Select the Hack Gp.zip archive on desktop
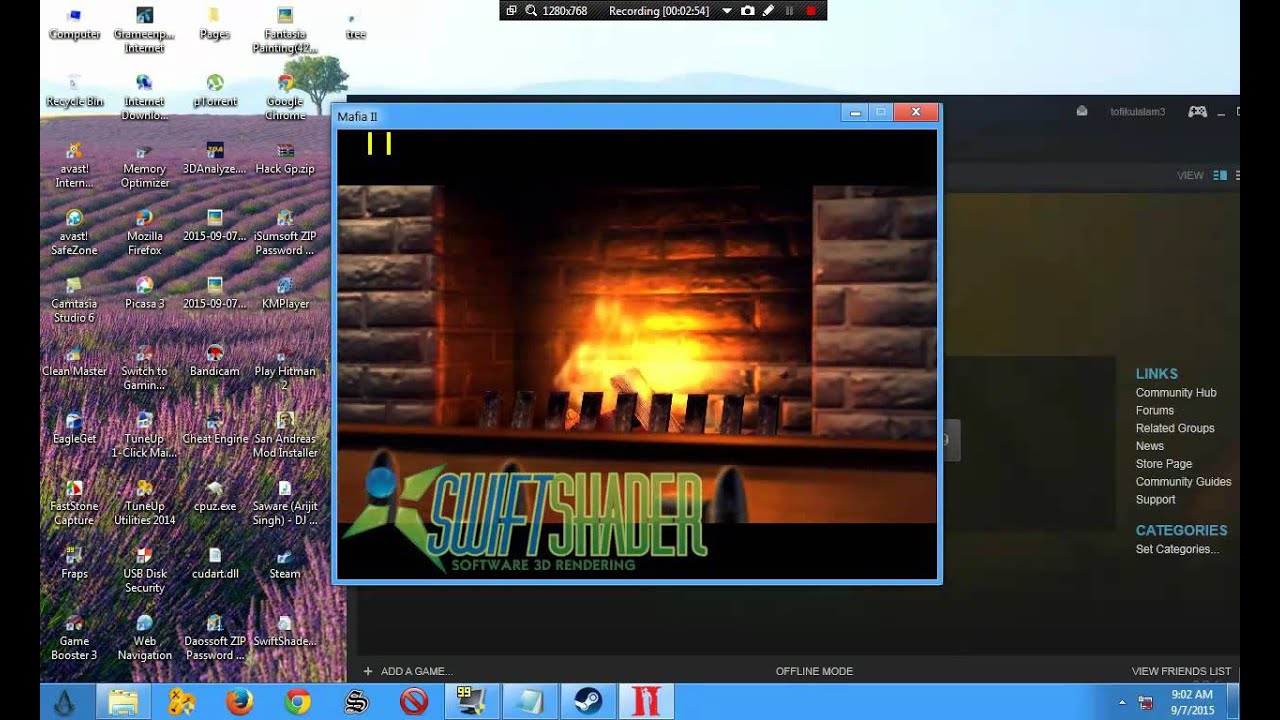Viewport: 1280px width, 720px height. [285, 158]
